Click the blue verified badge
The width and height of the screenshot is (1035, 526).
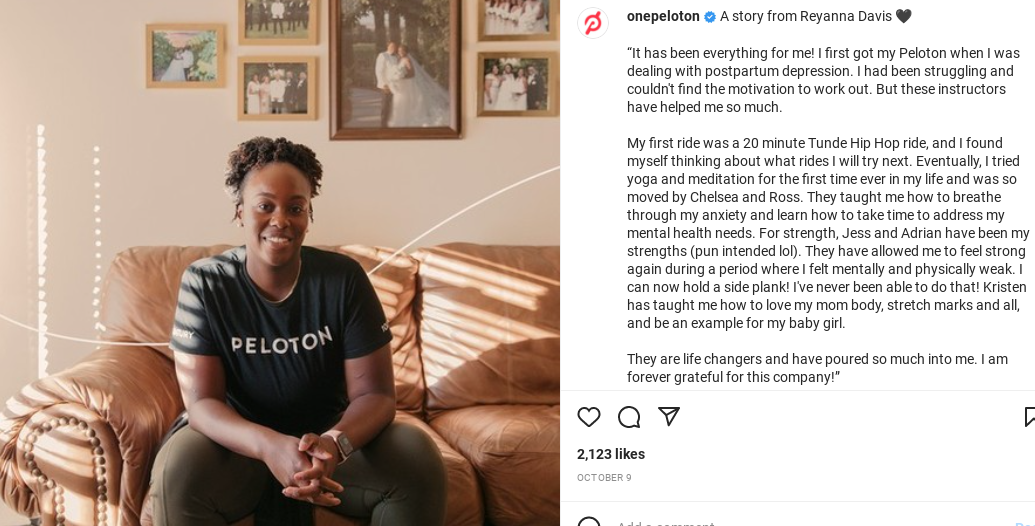pos(710,17)
